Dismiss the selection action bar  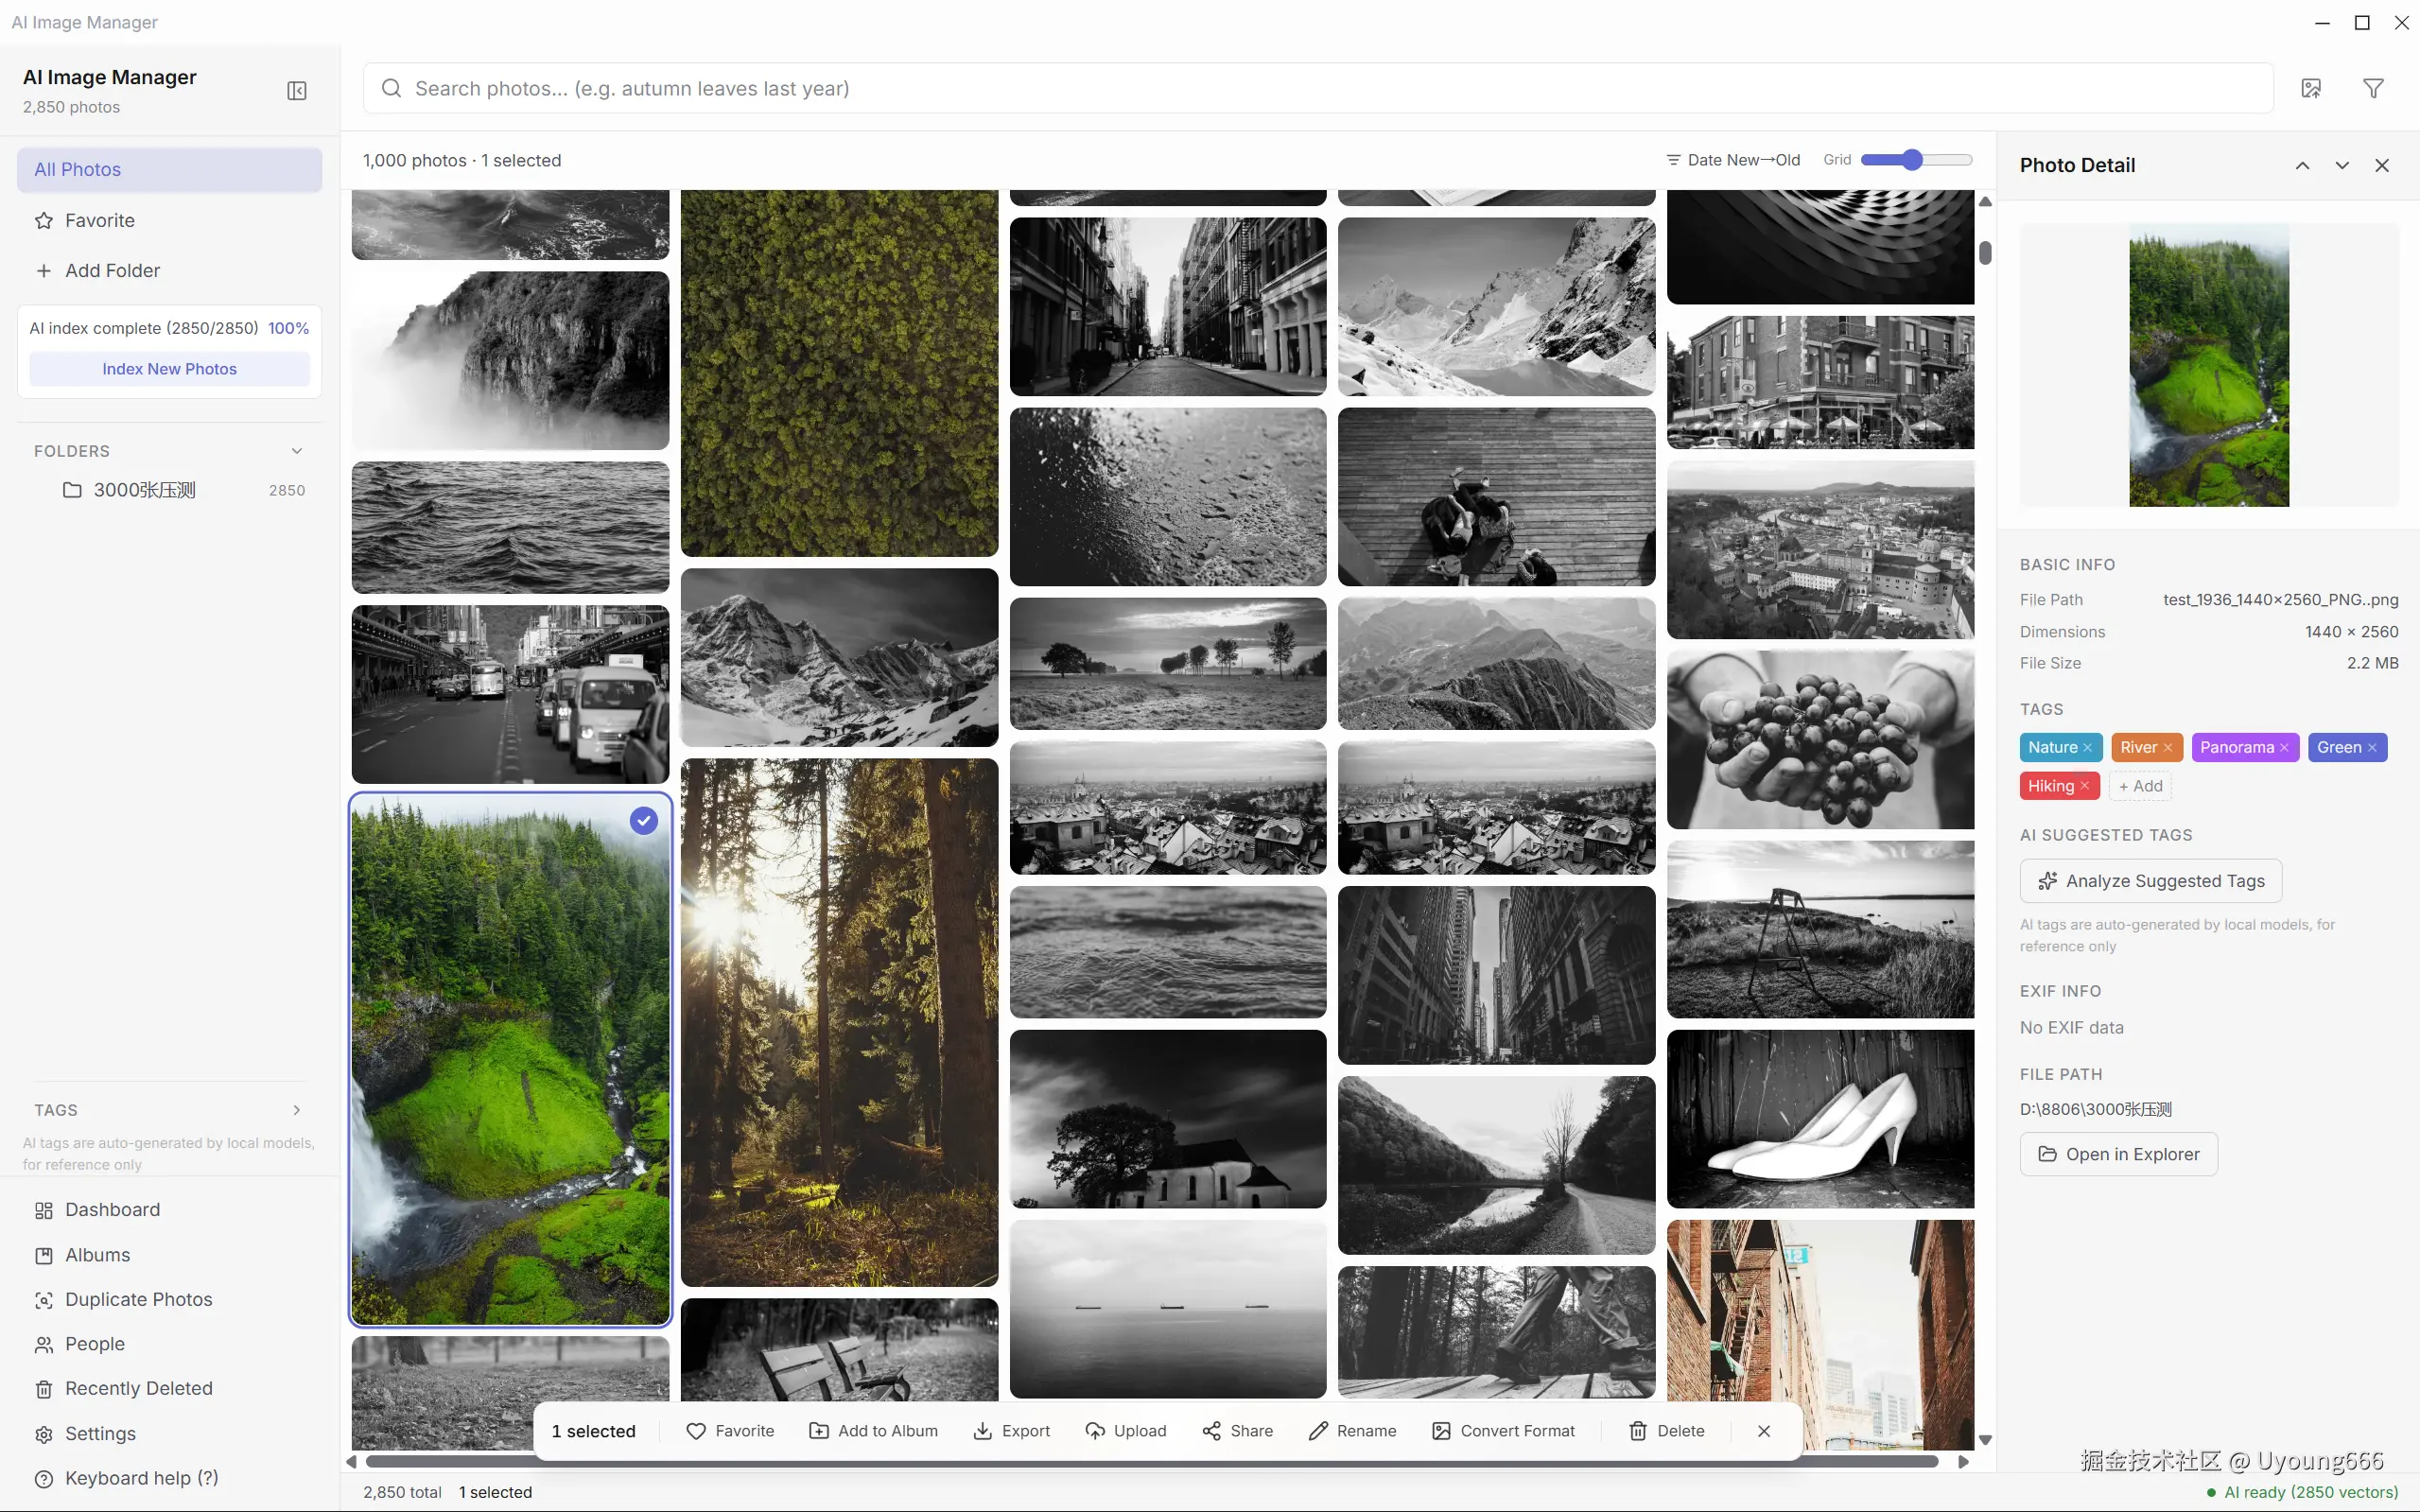coord(1764,1431)
